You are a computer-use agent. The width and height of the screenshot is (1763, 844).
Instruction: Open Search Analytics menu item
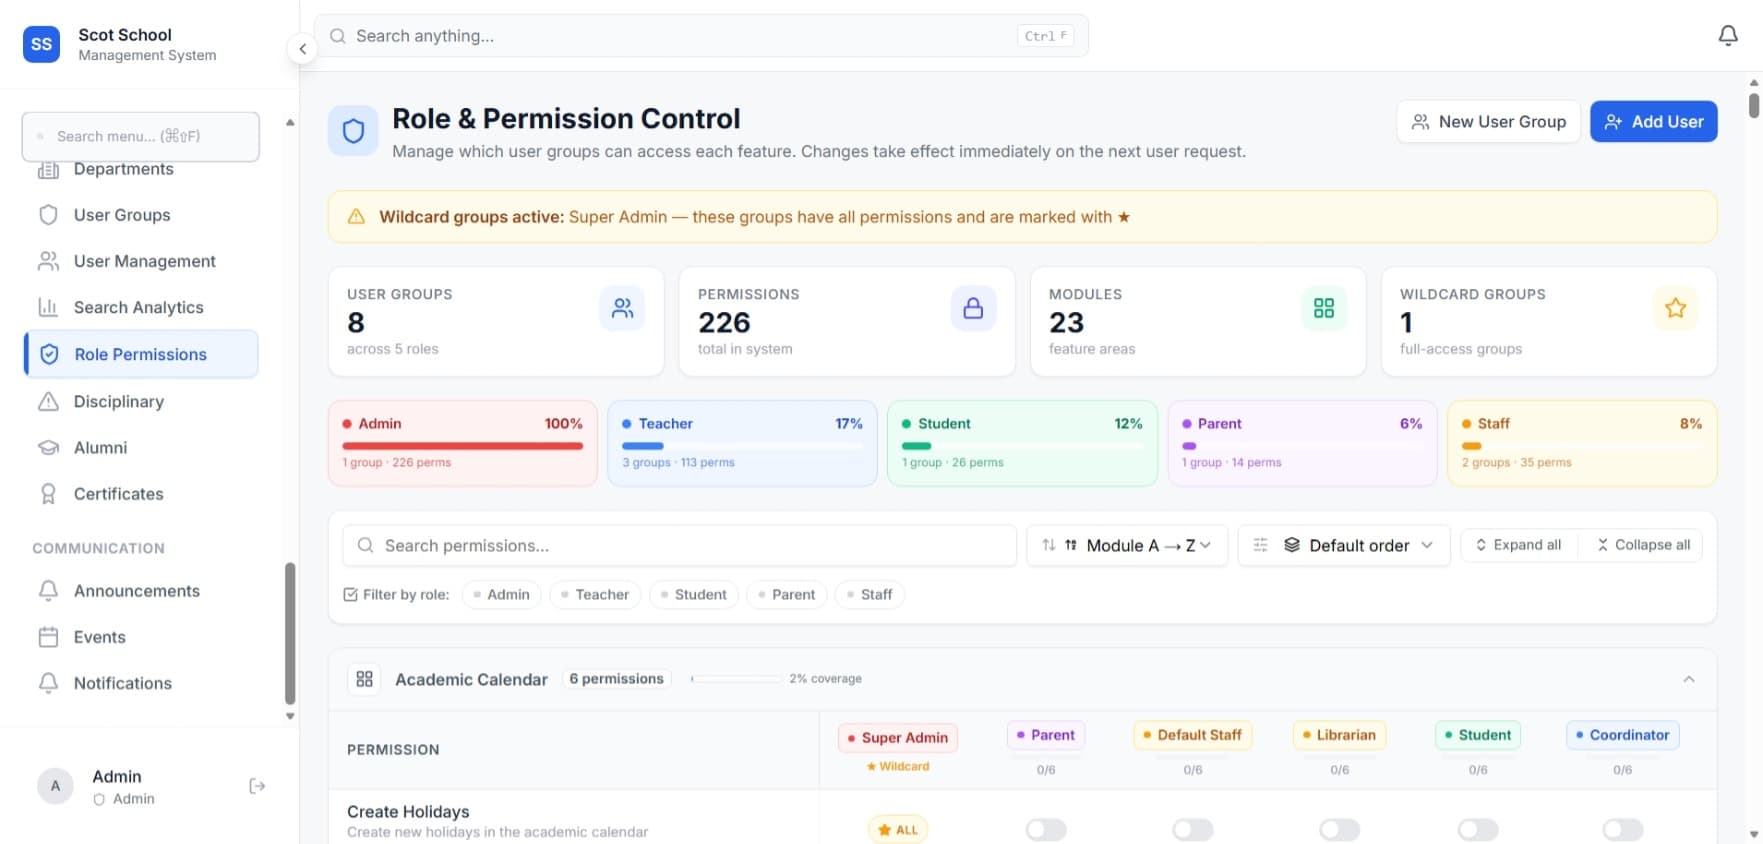coord(140,307)
